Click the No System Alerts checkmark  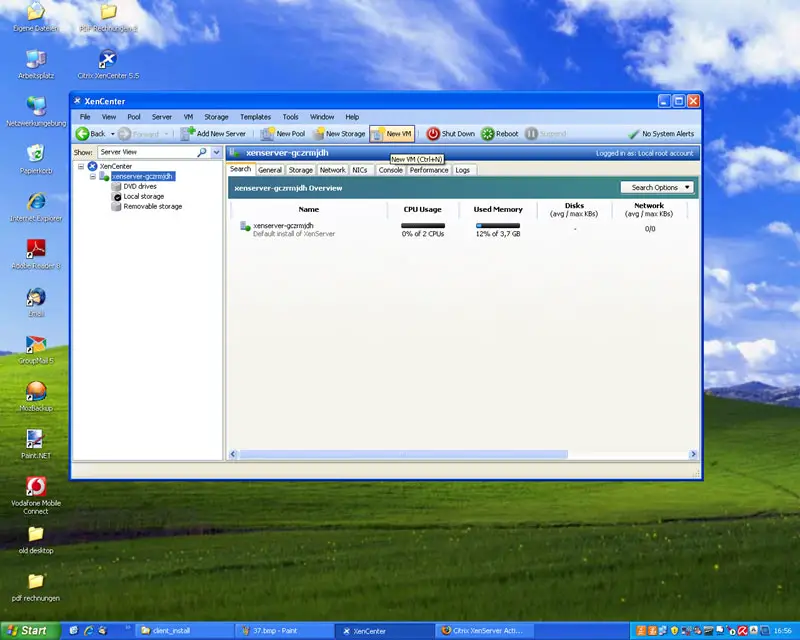633,134
